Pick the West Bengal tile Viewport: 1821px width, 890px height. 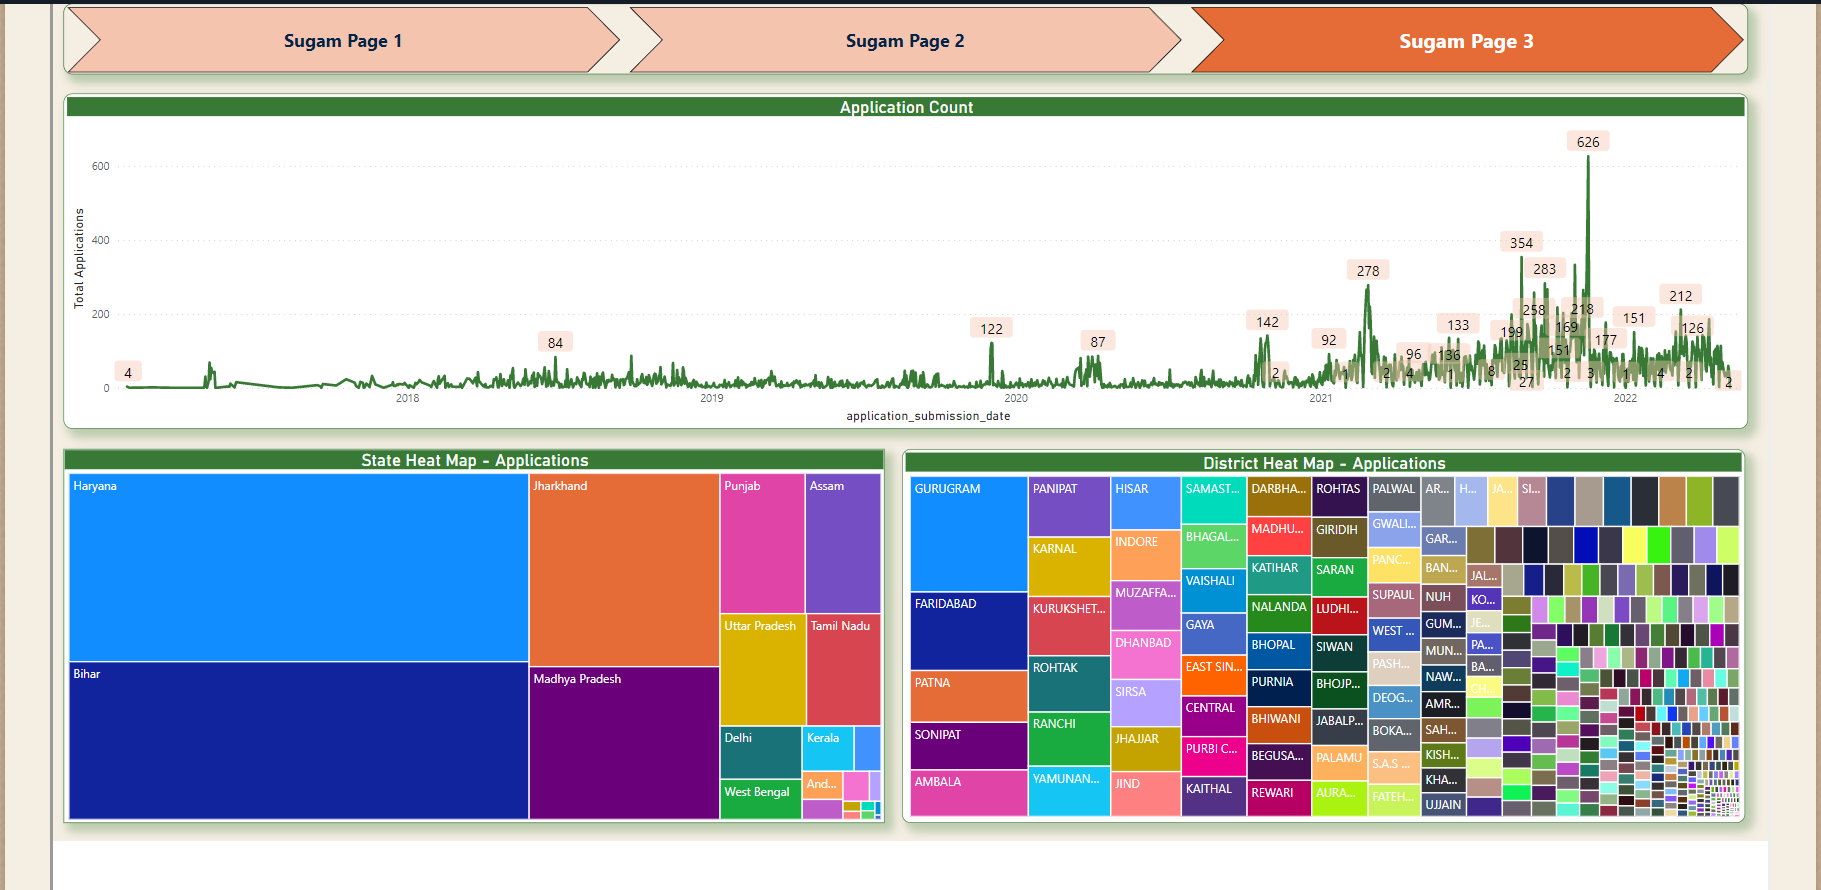point(760,800)
